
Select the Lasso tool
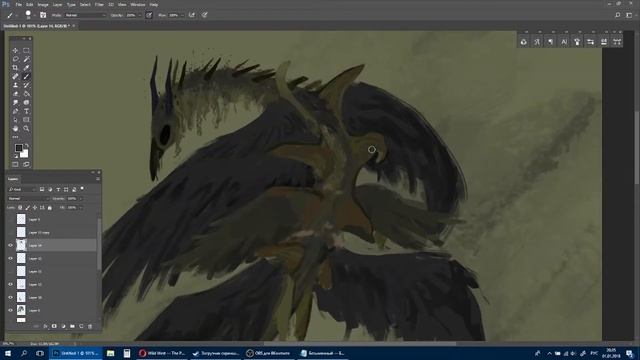pos(15,59)
